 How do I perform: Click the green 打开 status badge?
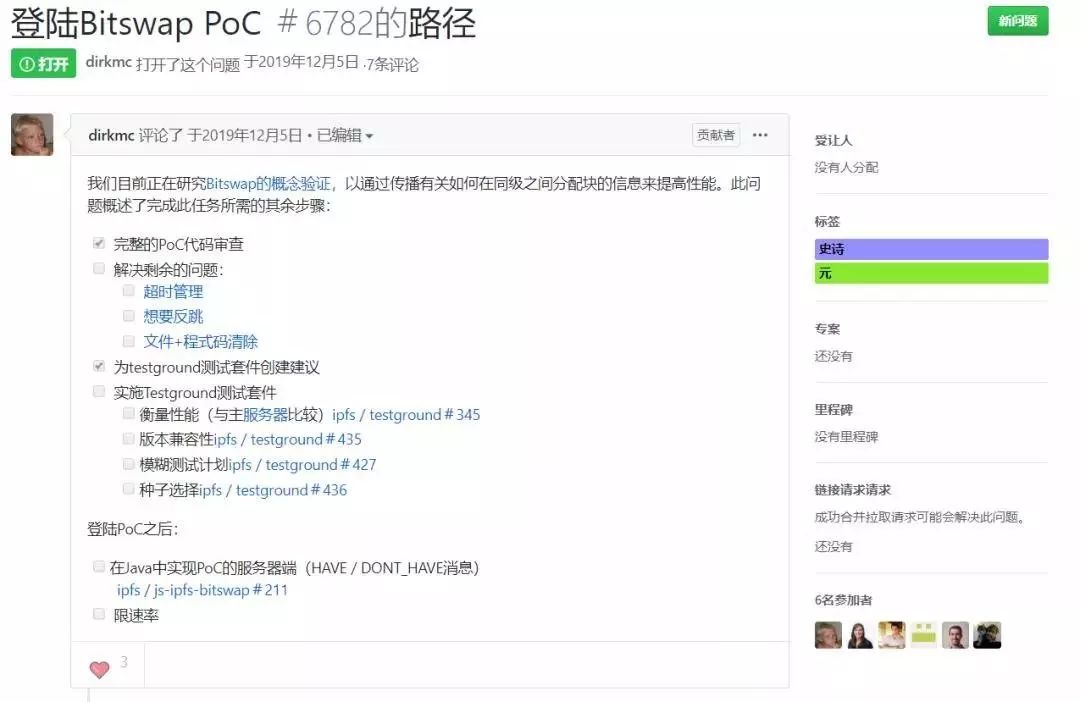pyautogui.click(x=43, y=64)
